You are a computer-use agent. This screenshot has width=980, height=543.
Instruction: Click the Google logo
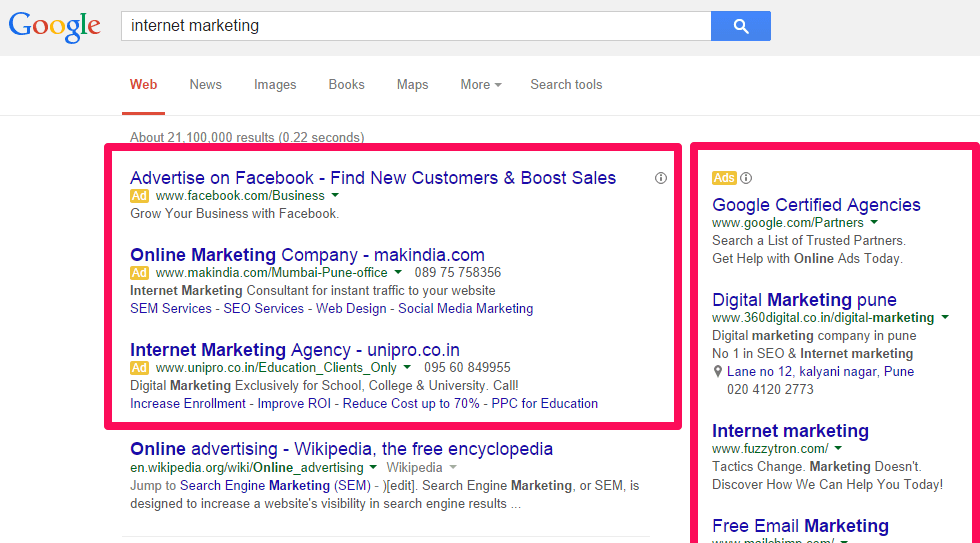(54, 26)
